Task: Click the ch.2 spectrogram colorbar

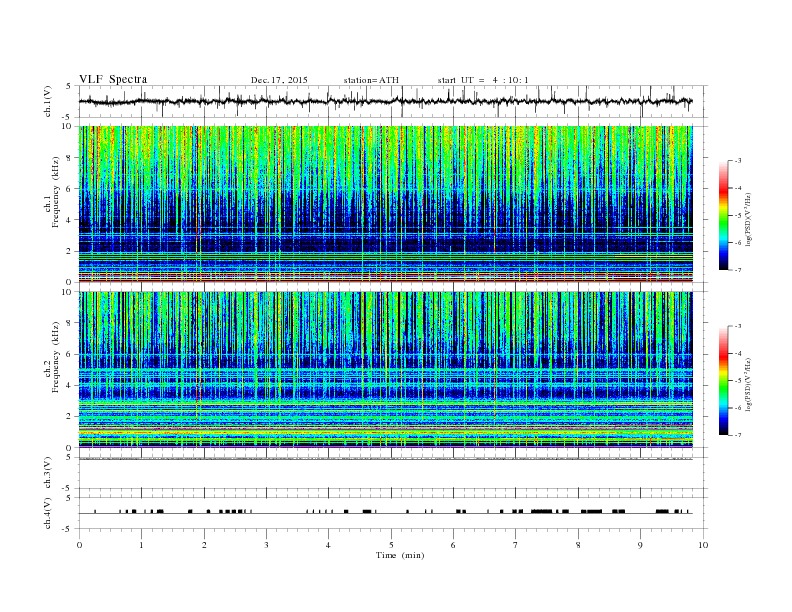Action: point(723,381)
